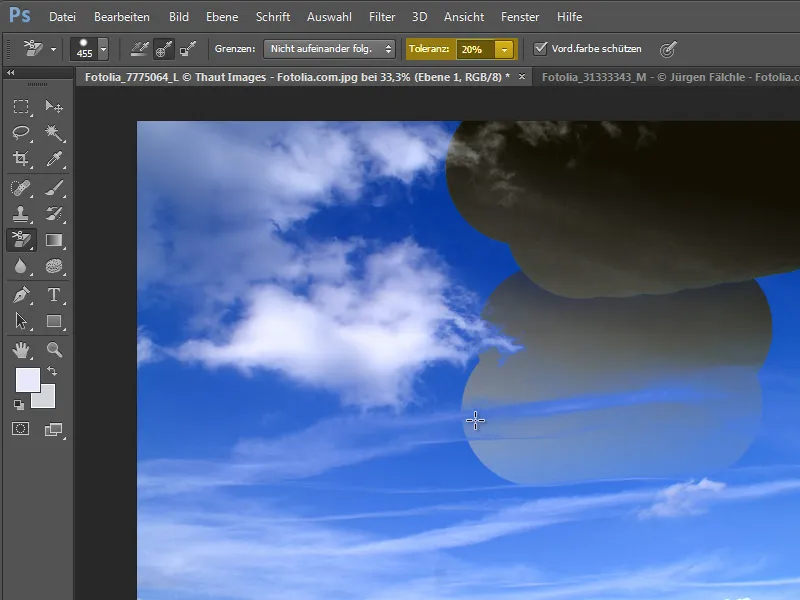Select the Rectangle shape tool

click(x=54, y=321)
